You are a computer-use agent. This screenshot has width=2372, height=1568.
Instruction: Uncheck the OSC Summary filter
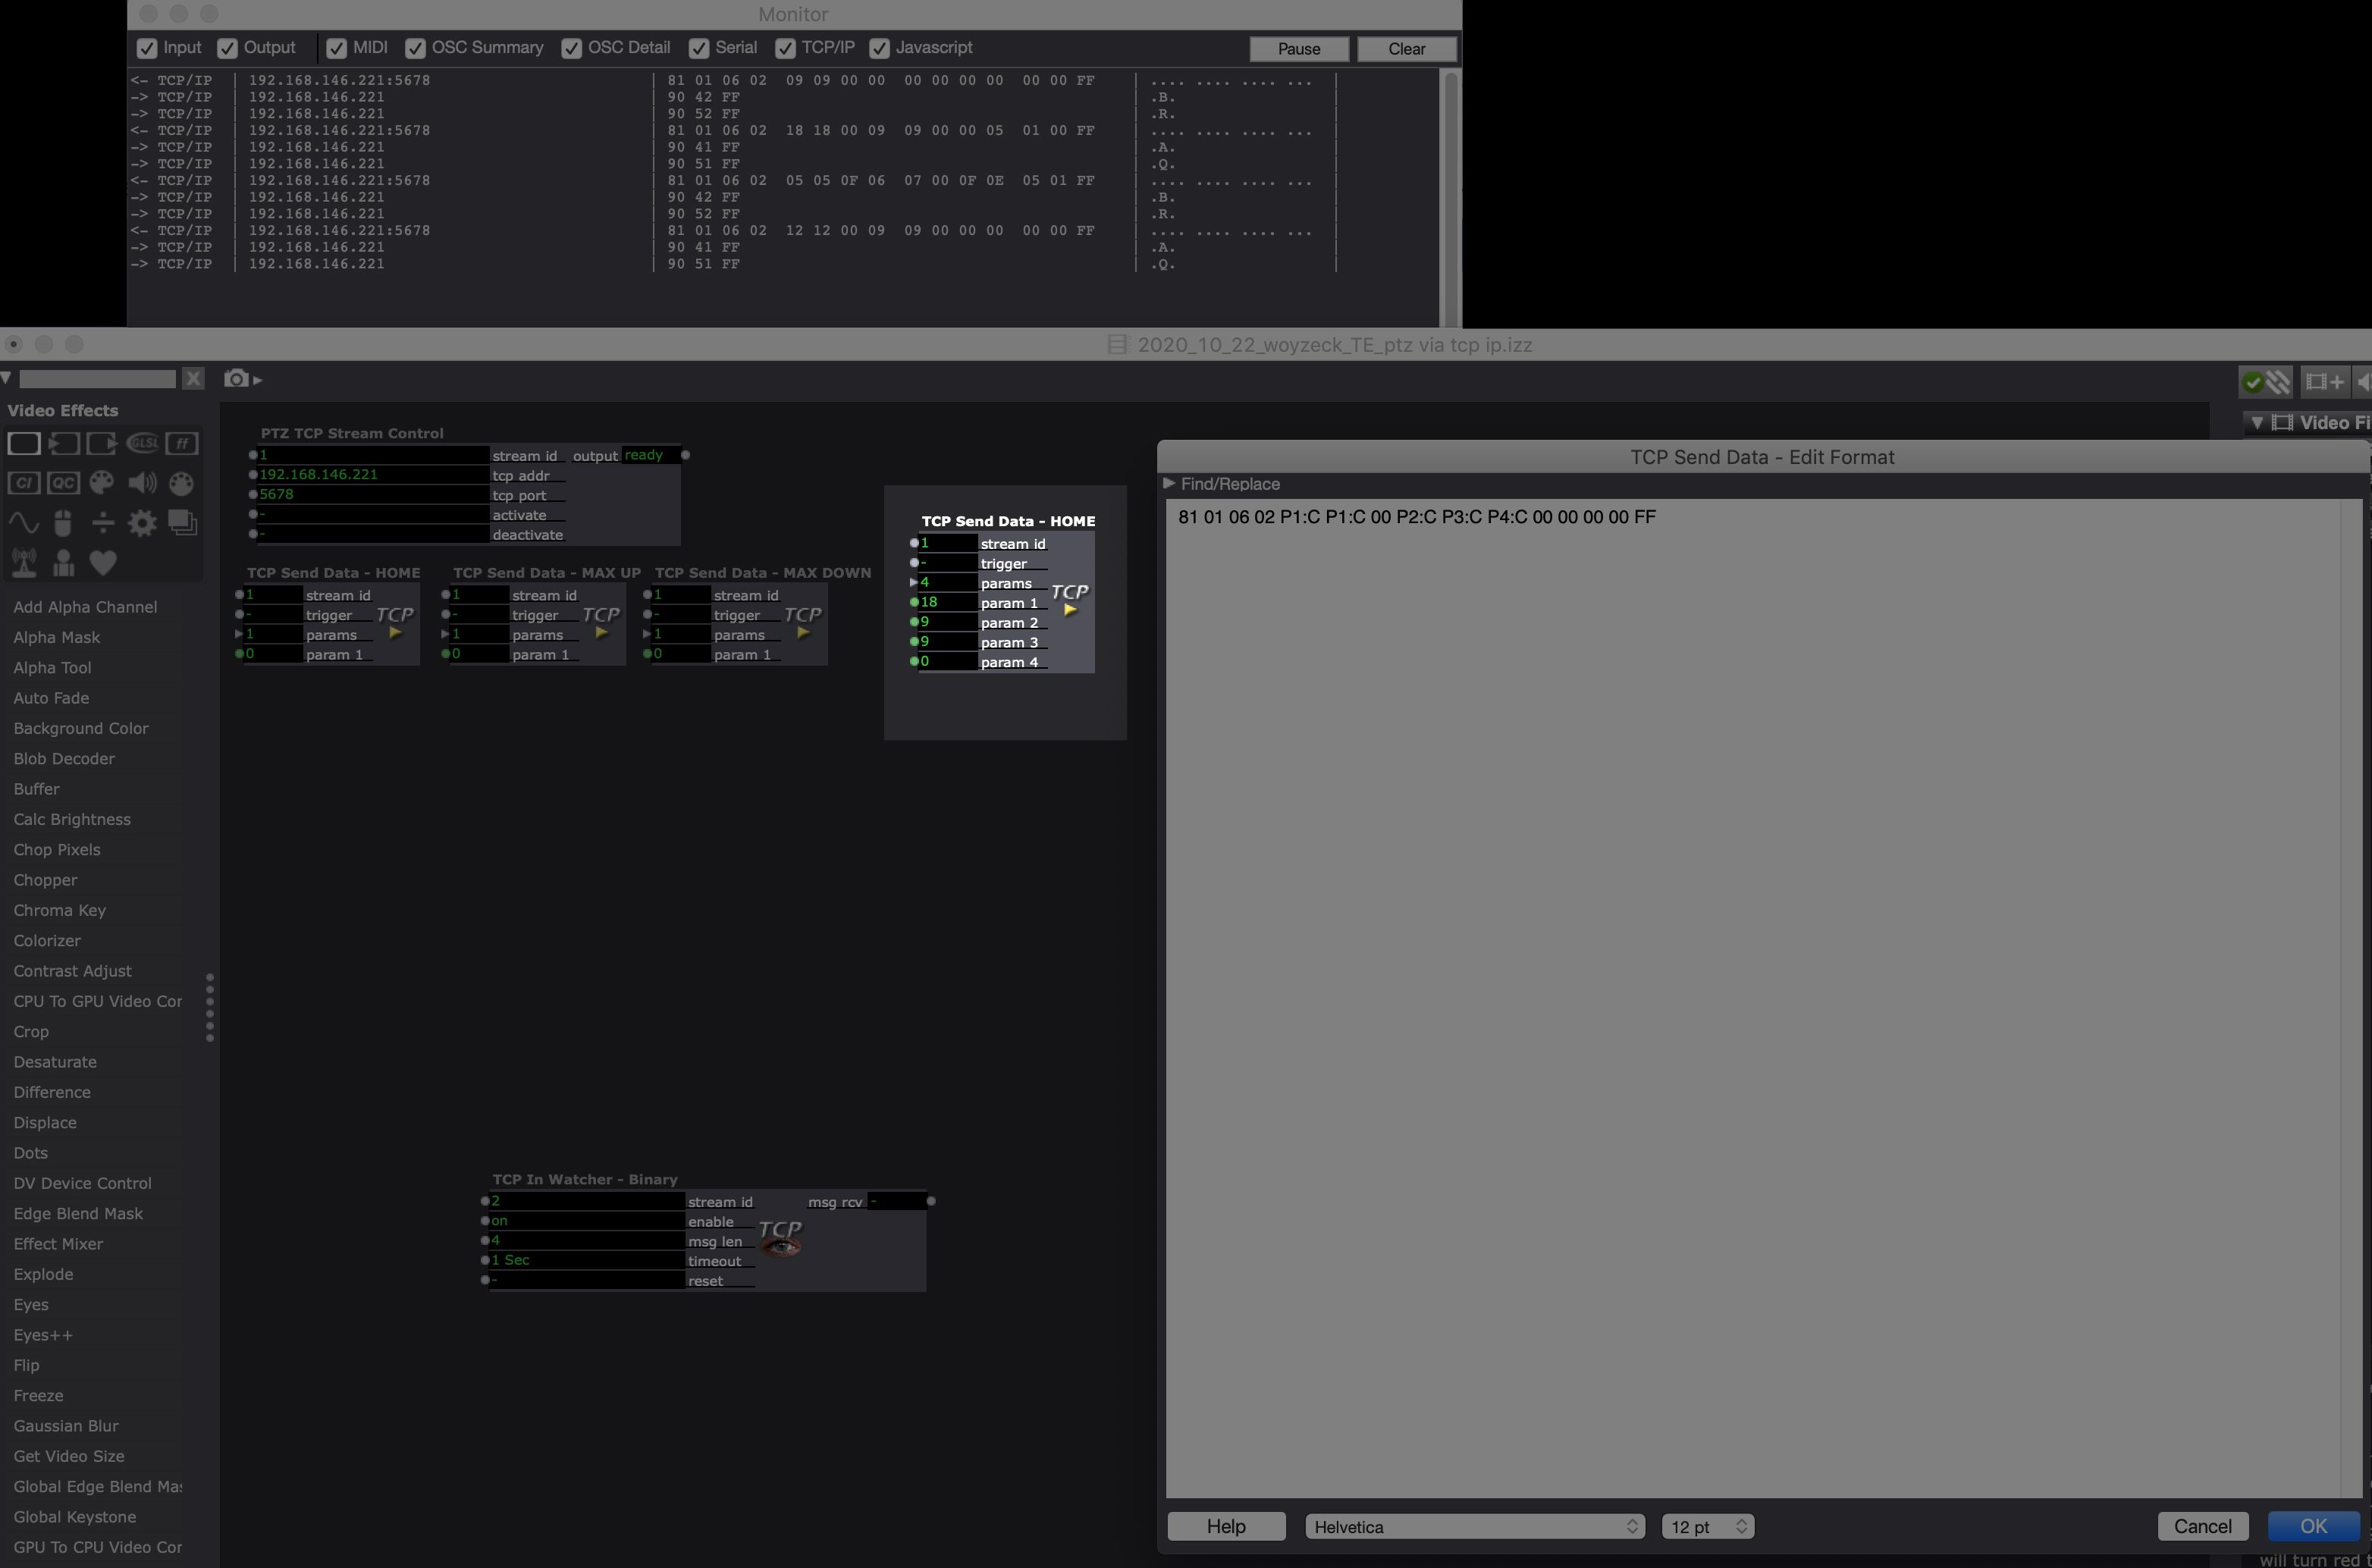pos(416,48)
